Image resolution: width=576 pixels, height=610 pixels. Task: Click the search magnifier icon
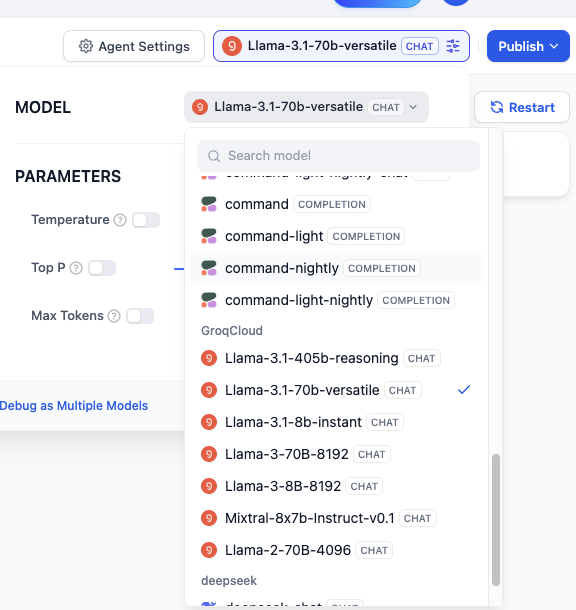[214, 156]
